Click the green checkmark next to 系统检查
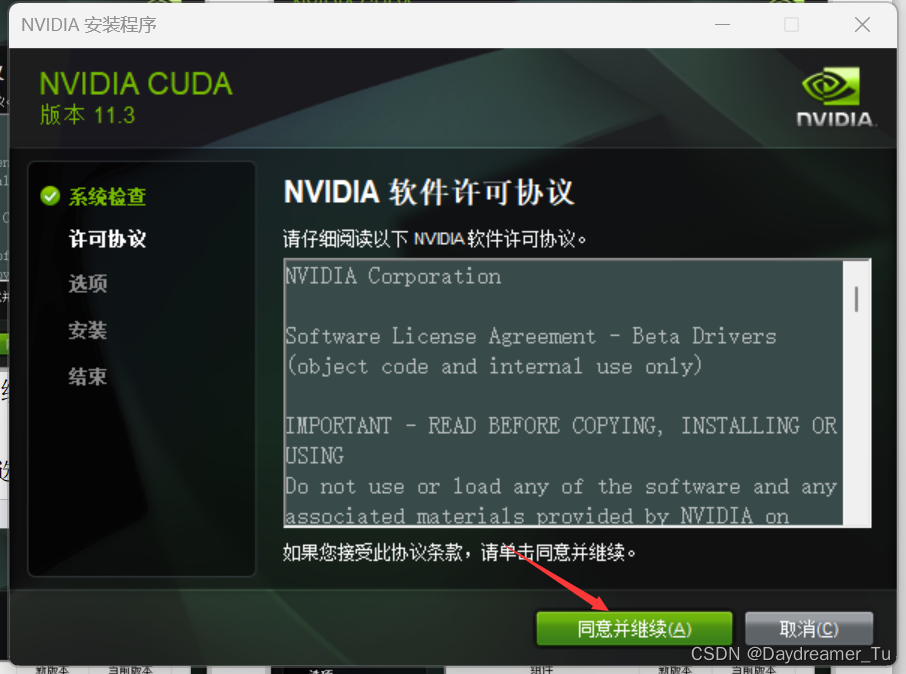Viewport: 906px width, 674px height. 50,196
